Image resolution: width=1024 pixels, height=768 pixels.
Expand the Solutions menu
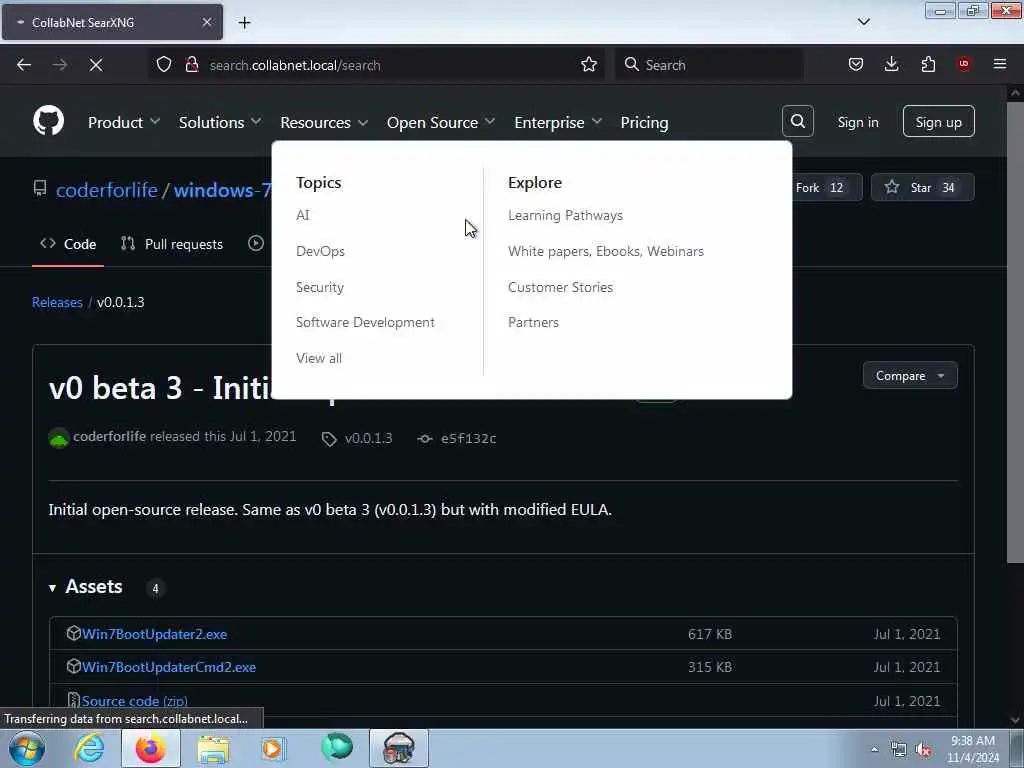click(x=220, y=122)
